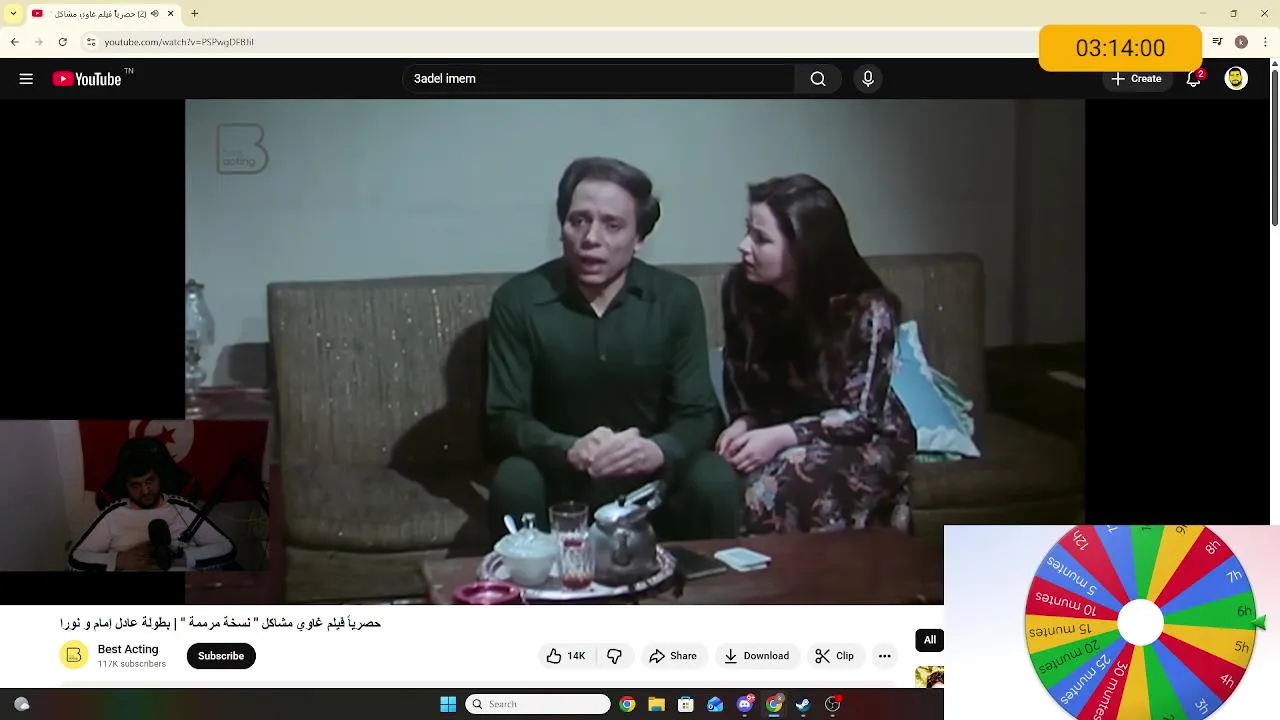Screen dimensions: 1280x720
Task: Focus the YouTube search box
Action: coord(598,79)
